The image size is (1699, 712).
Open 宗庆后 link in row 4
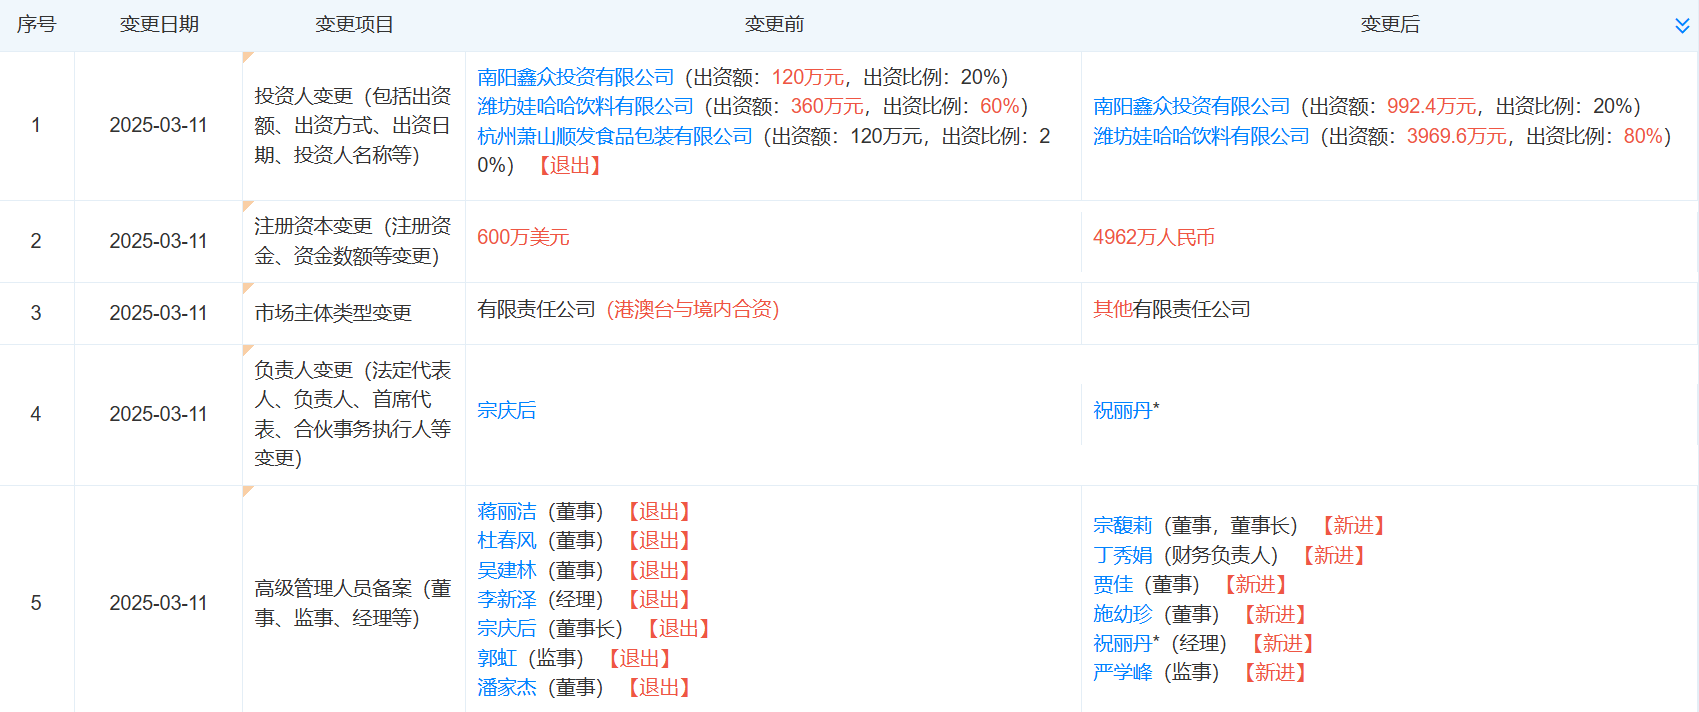[506, 410]
